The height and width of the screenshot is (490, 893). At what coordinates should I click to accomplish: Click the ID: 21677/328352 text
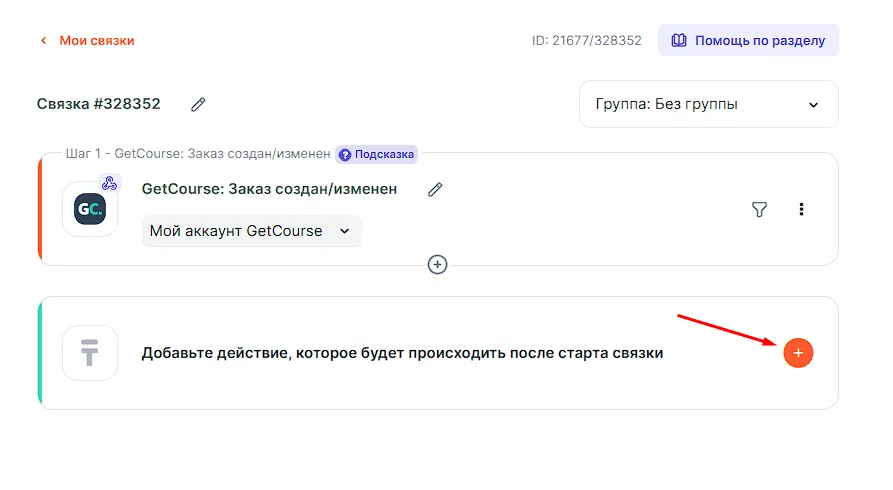tap(586, 41)
